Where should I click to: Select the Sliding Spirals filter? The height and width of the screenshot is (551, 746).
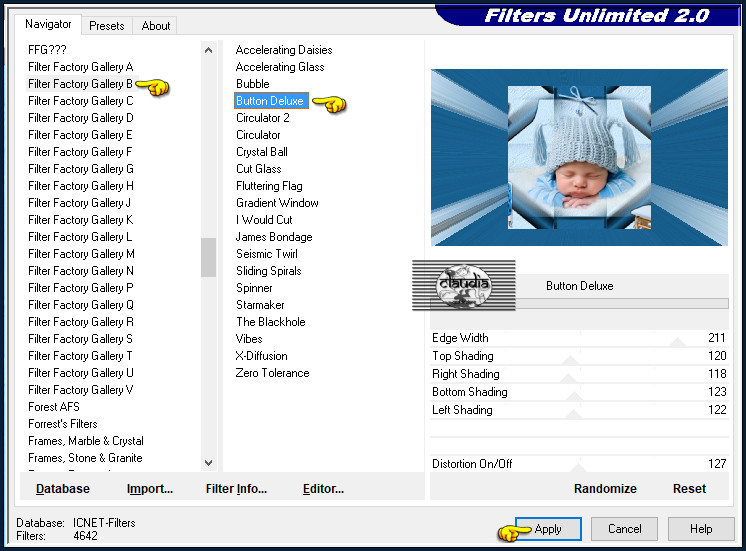point(268,271)
